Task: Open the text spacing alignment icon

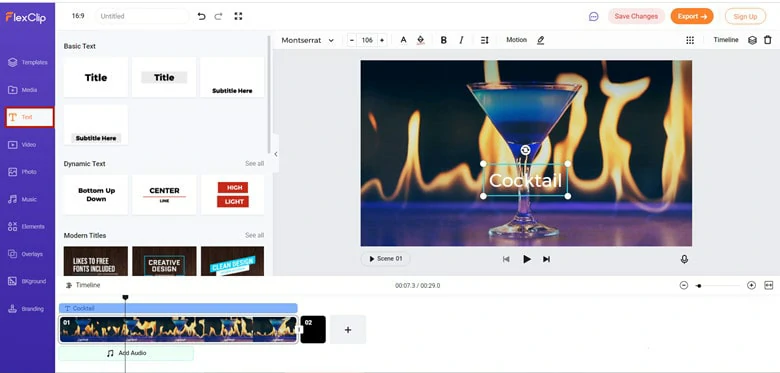Action: click(485, 40)
